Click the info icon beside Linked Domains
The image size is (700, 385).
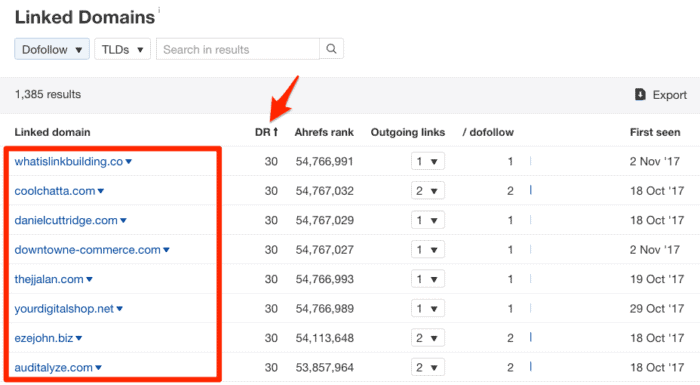(159, 9)
